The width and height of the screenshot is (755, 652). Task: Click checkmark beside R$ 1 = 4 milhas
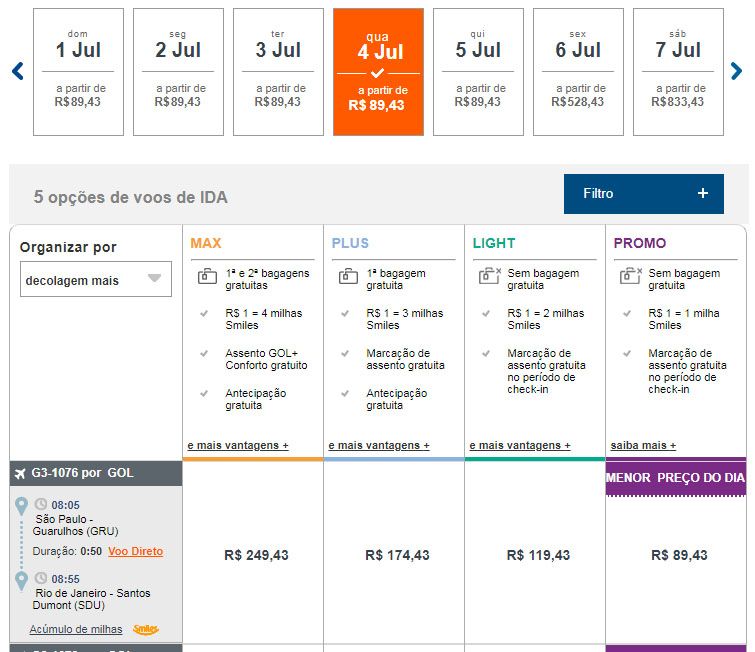point(204,313)
